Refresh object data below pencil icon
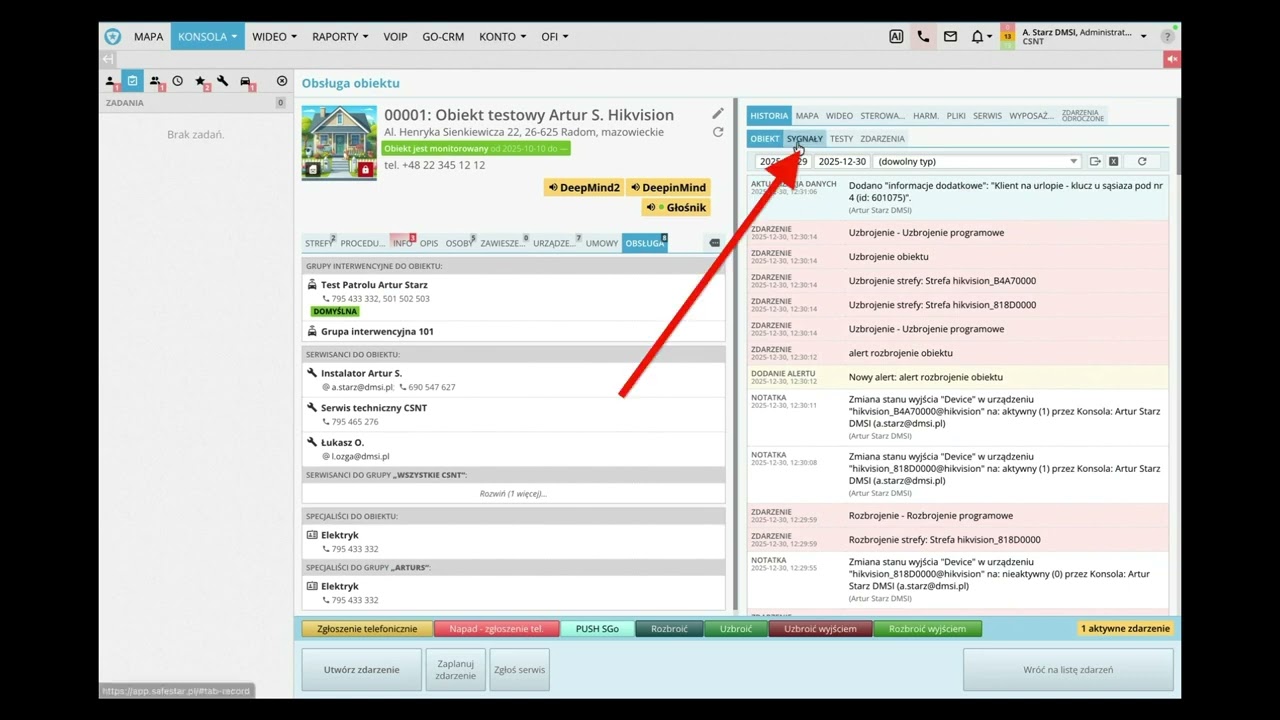Image resolution: width=1280 pixels, height=720 pixels. (x=718, y=132)
